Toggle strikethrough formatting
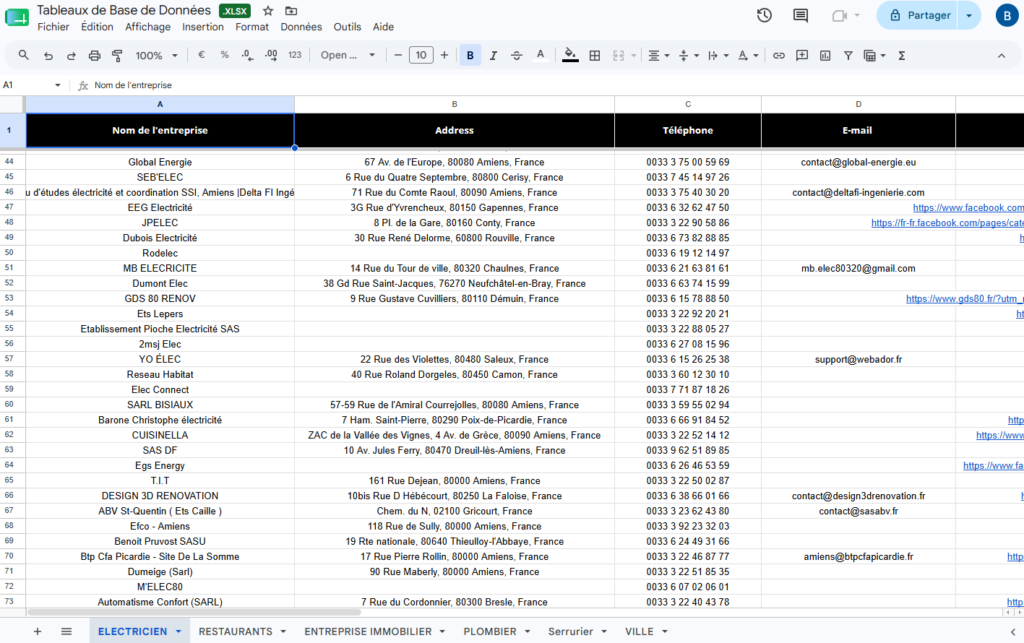This screenshot has width=1024, height=643. [x=516, y=55]
